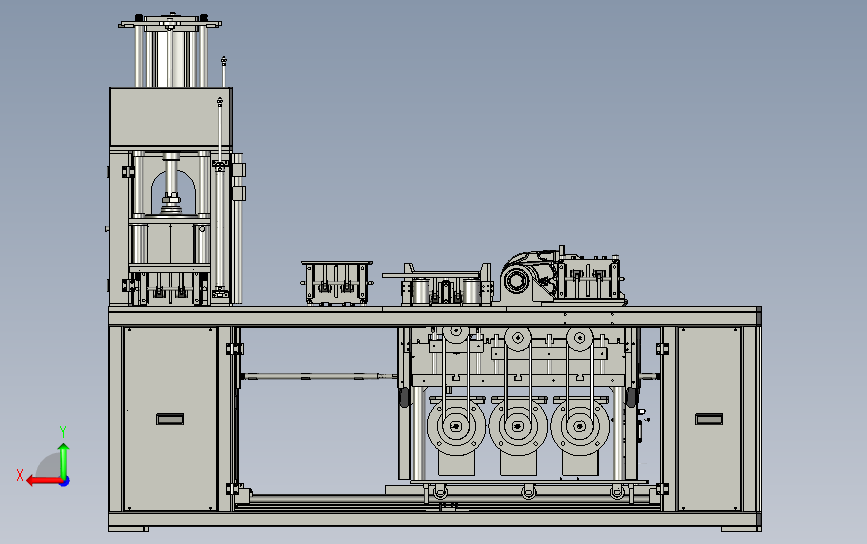This screenshot has width=867, height=544.
Task: Select the top plate of the press cylinder
Action: [x=170, y=24]
